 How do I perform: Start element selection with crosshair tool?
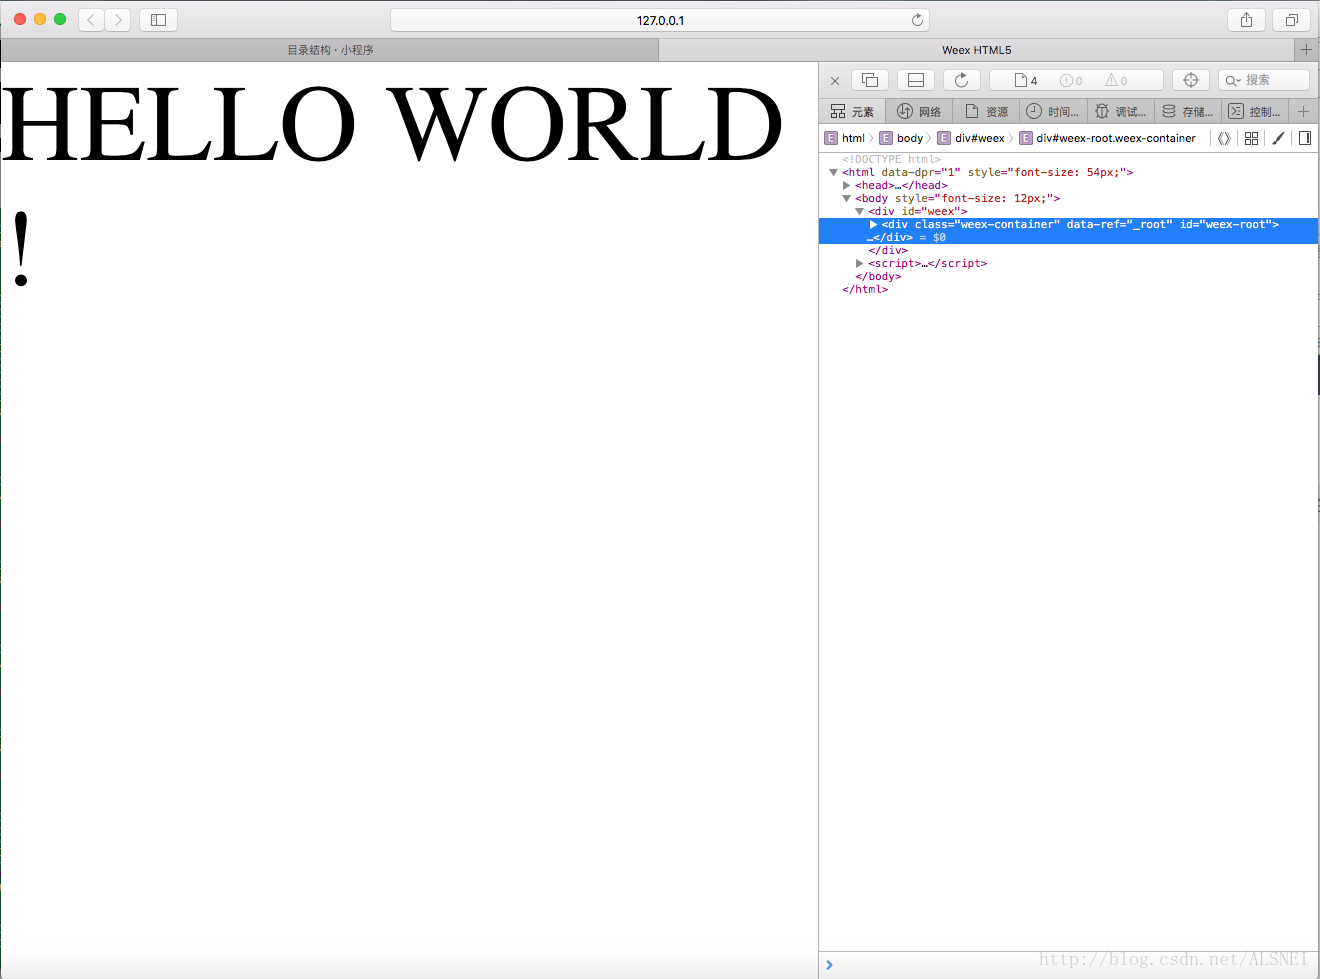pyautogui.click(x=1191, y=80)
